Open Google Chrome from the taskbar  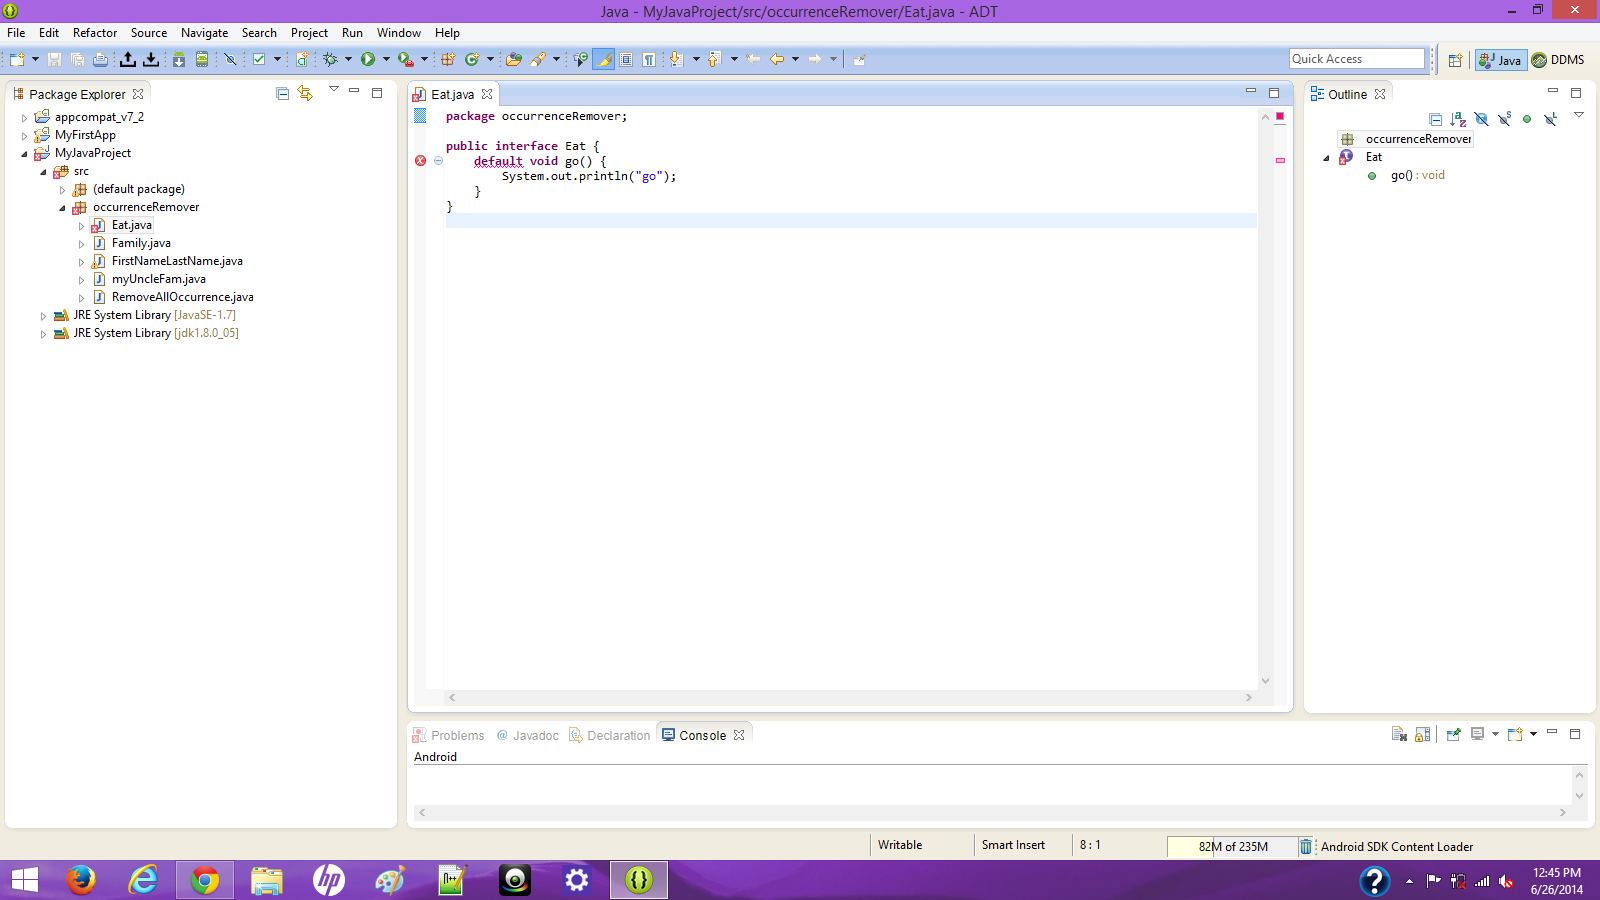pos(205,880)
